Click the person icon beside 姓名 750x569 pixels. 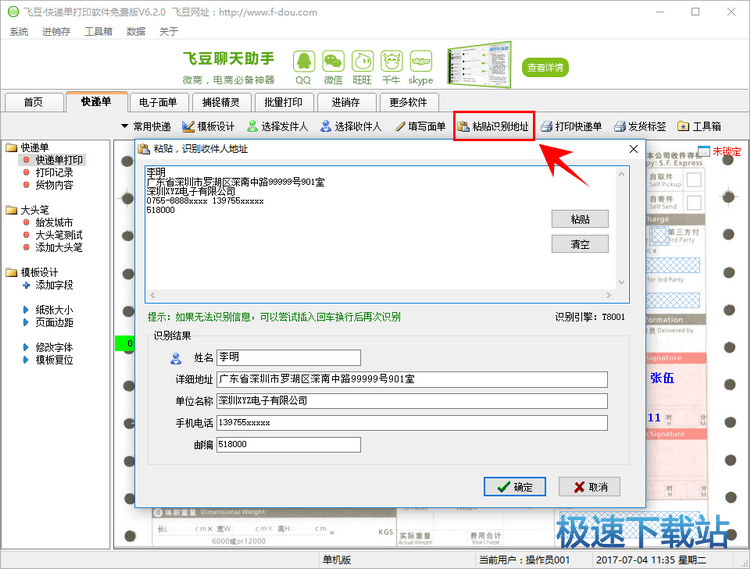[176, 358]
